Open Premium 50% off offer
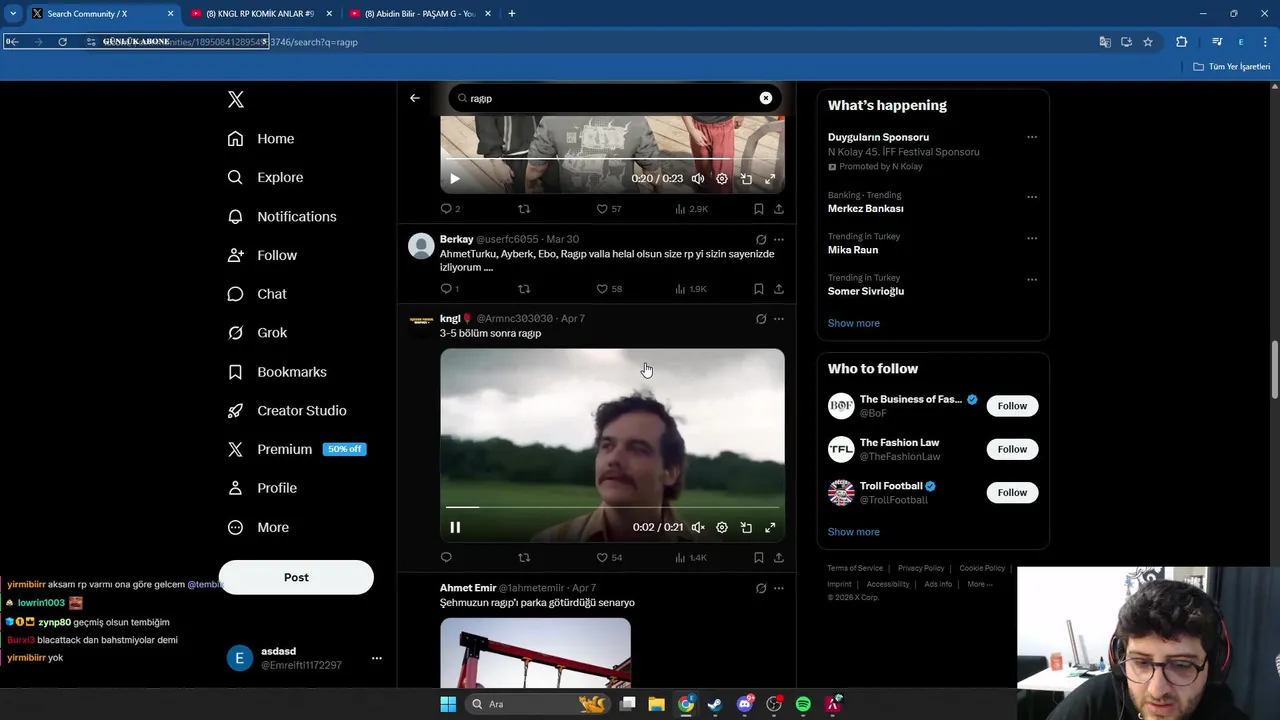This screenshot has width=1280, height=720. pos(296,449)
